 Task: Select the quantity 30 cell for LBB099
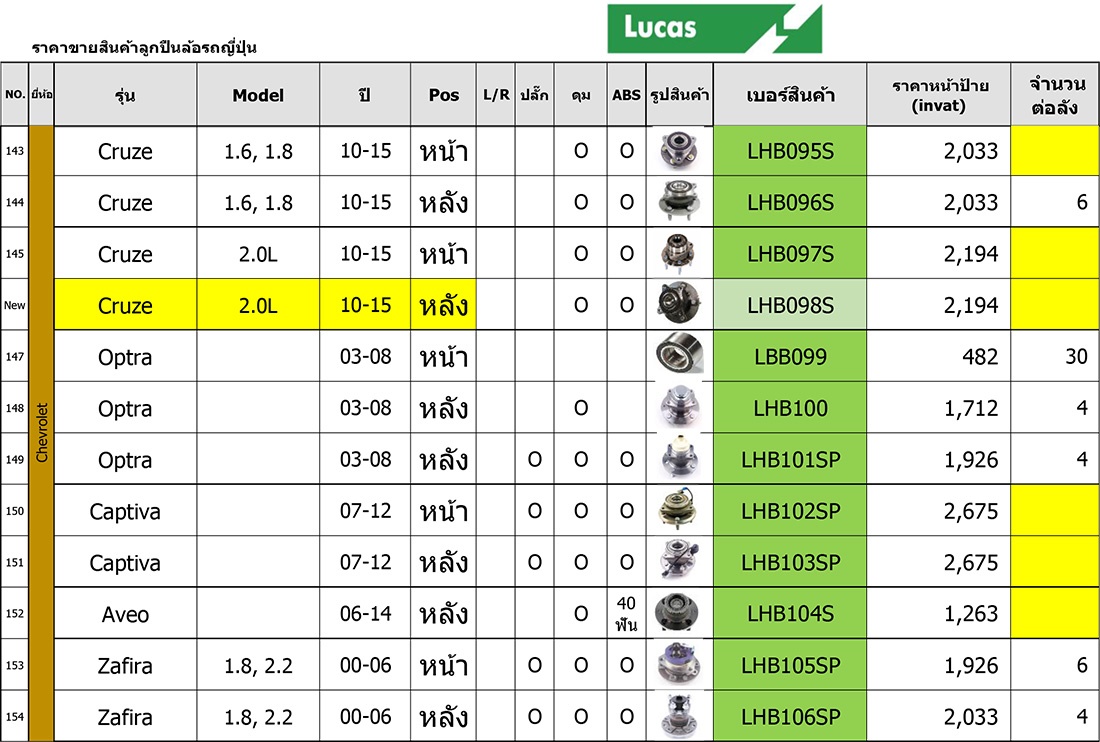[1055, 357]
